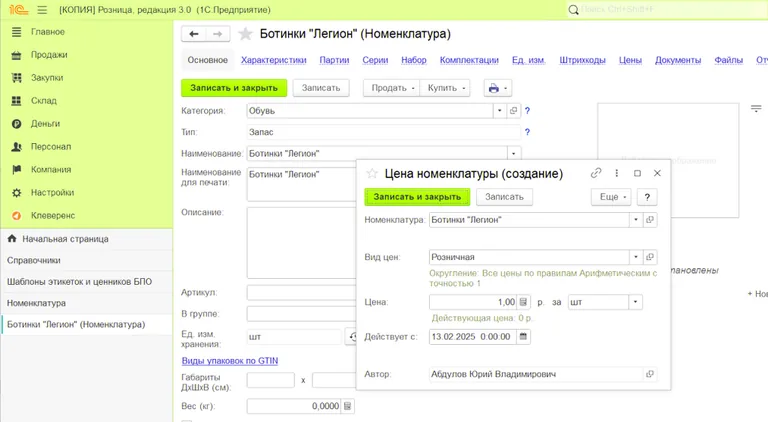Open Склад section
Screen dimensions: 768x422
click(44, 101)
